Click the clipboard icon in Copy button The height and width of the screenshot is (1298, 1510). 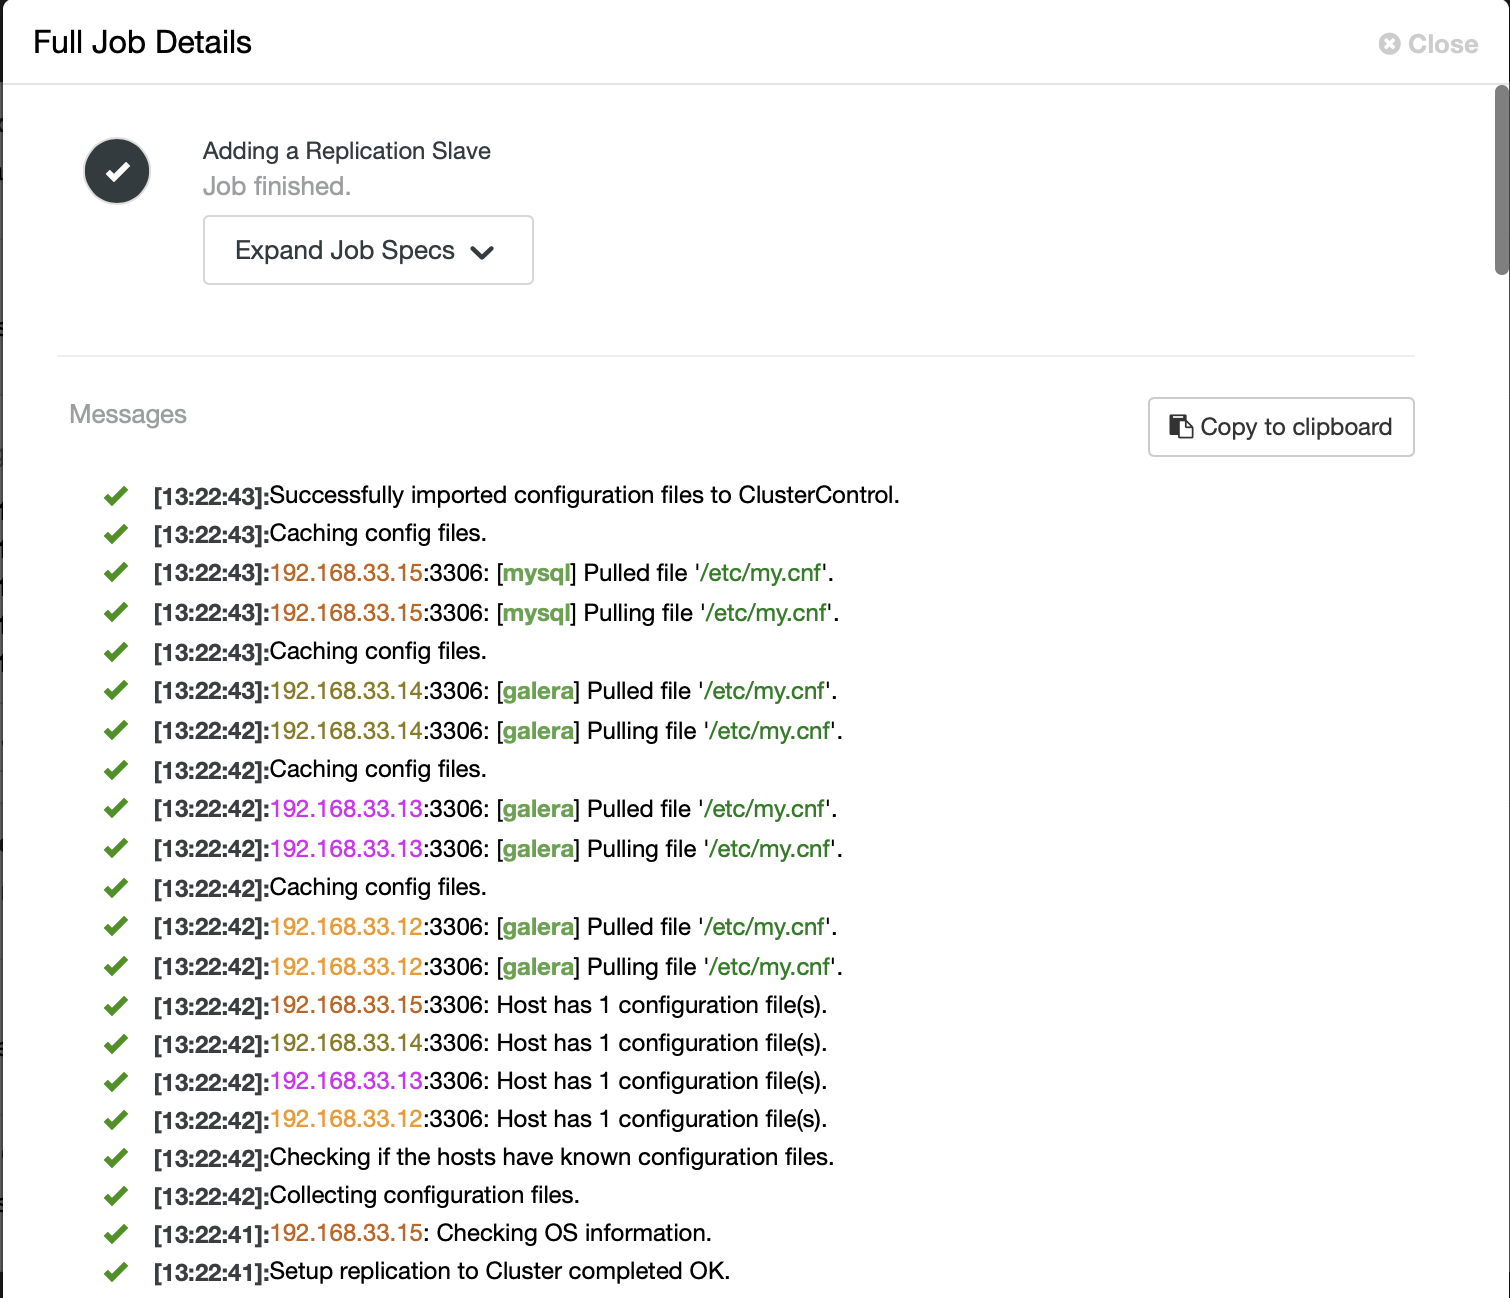(1181, 427)
